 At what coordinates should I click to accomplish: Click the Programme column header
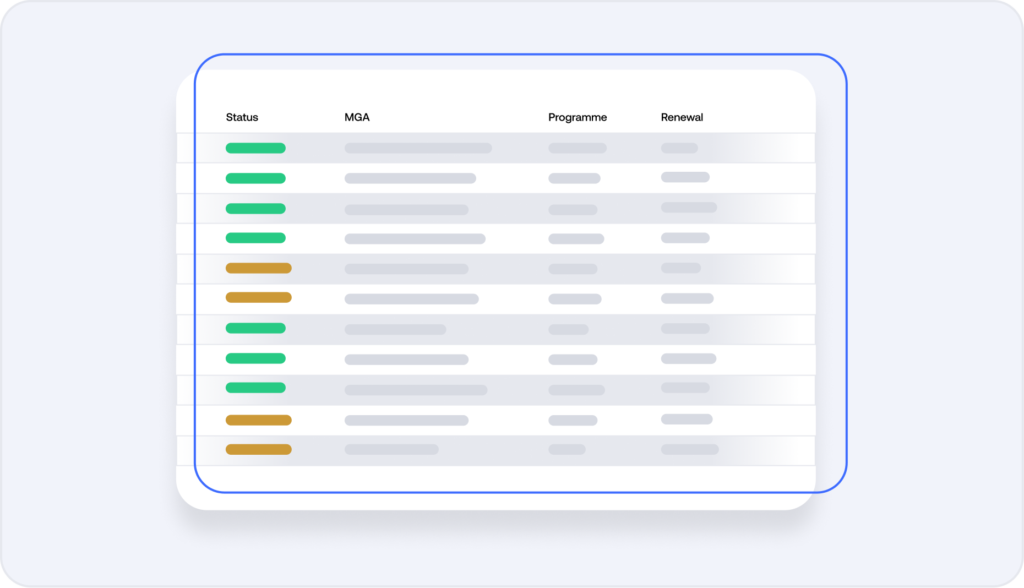coord(577,117)
